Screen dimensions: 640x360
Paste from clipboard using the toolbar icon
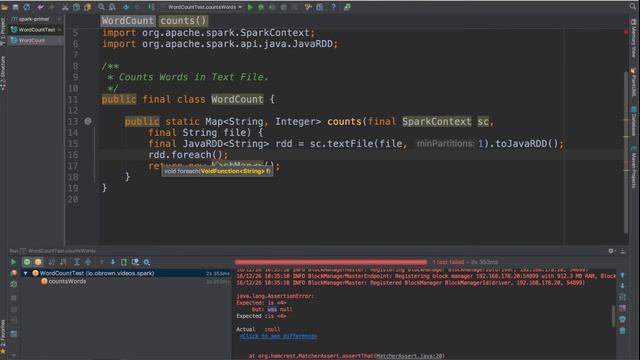(87, 7)
